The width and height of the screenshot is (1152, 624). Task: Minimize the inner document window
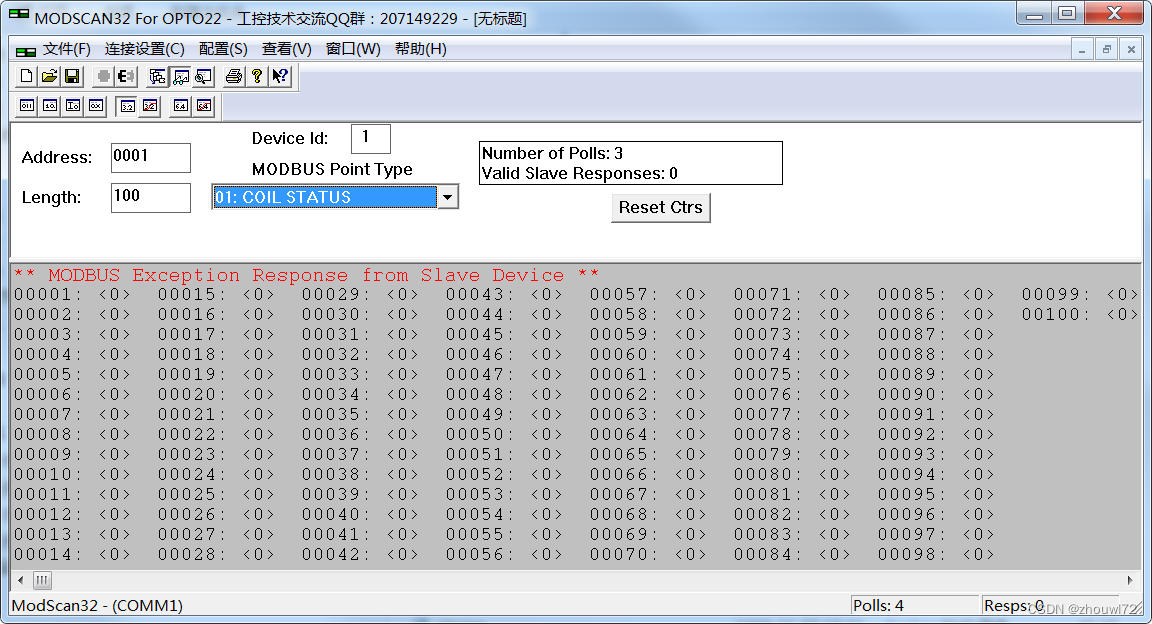pyautogui.click(x=1081, y=49)
